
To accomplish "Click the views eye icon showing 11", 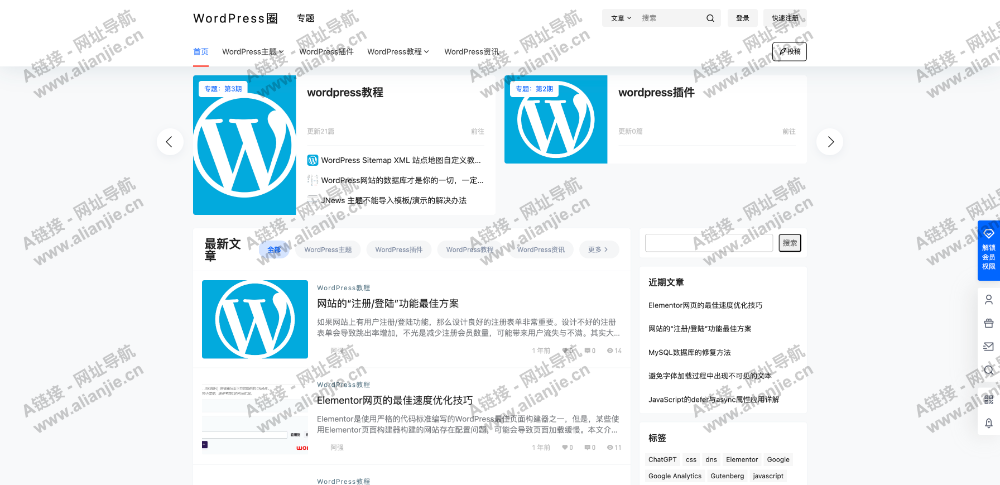I will (610, 447).
